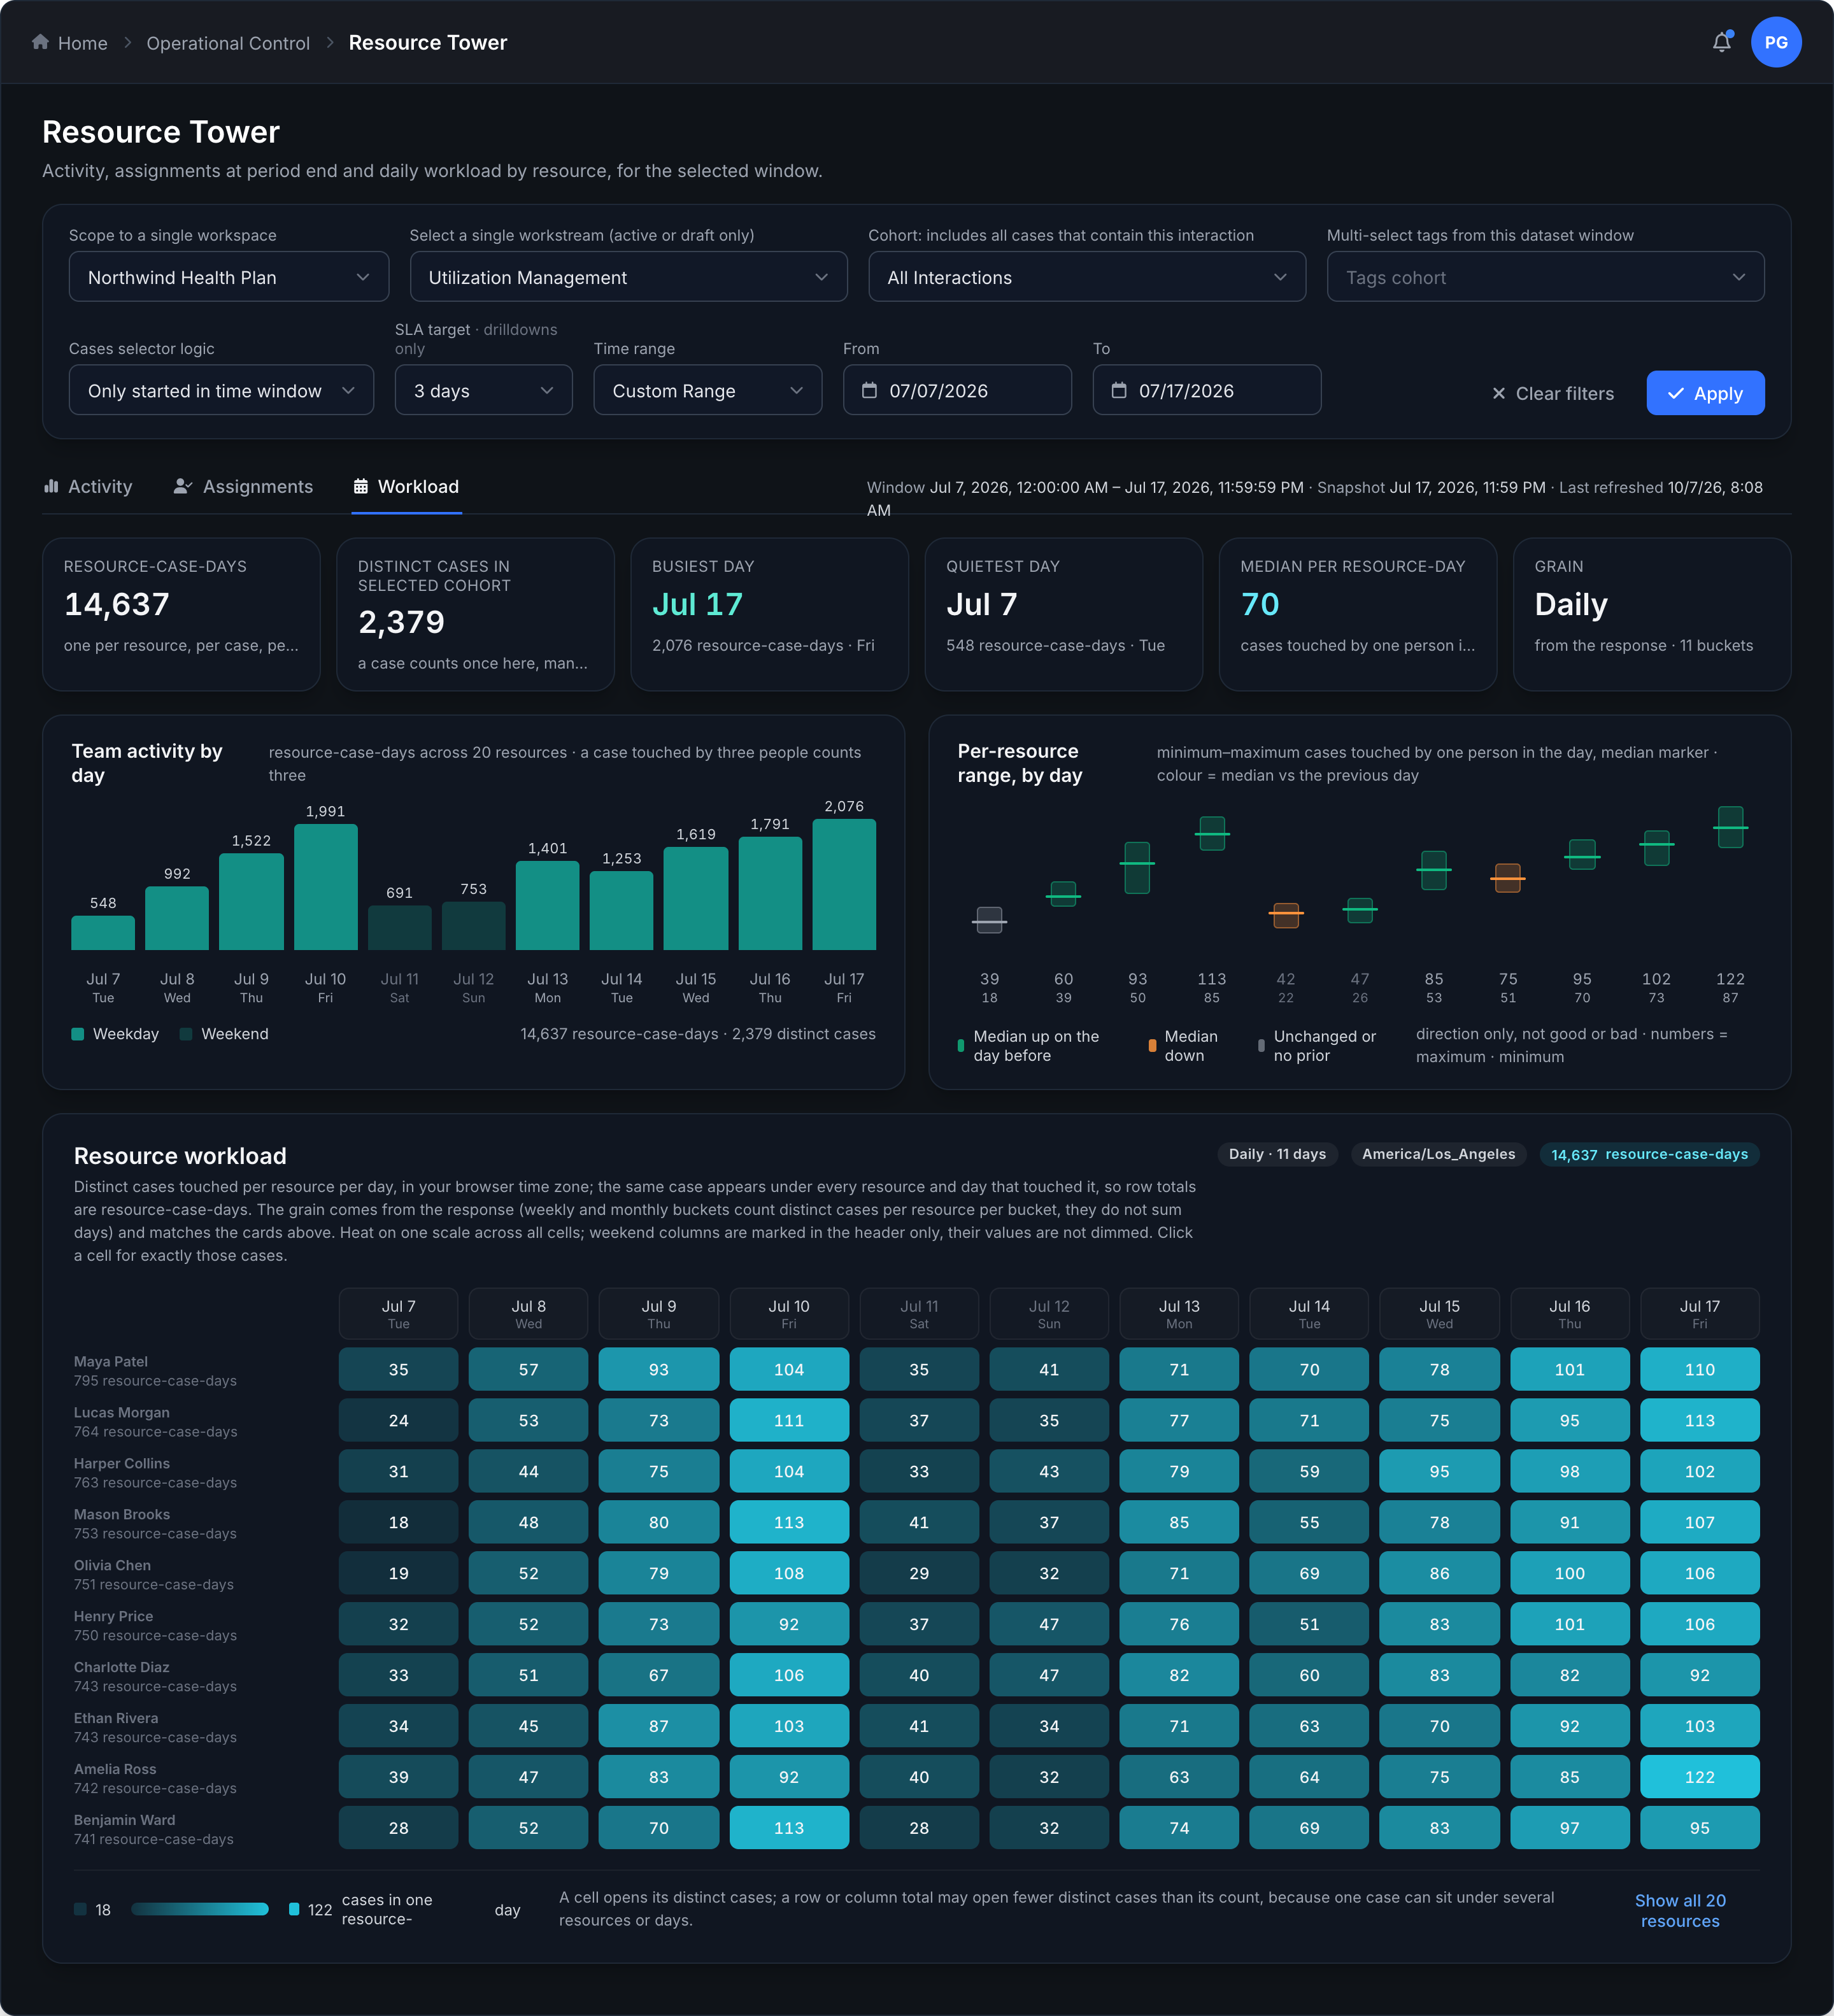1834x2016 pixels.
Task: Click Maya Patel Jul 10 cell 104
Action: click(789, 1369)
